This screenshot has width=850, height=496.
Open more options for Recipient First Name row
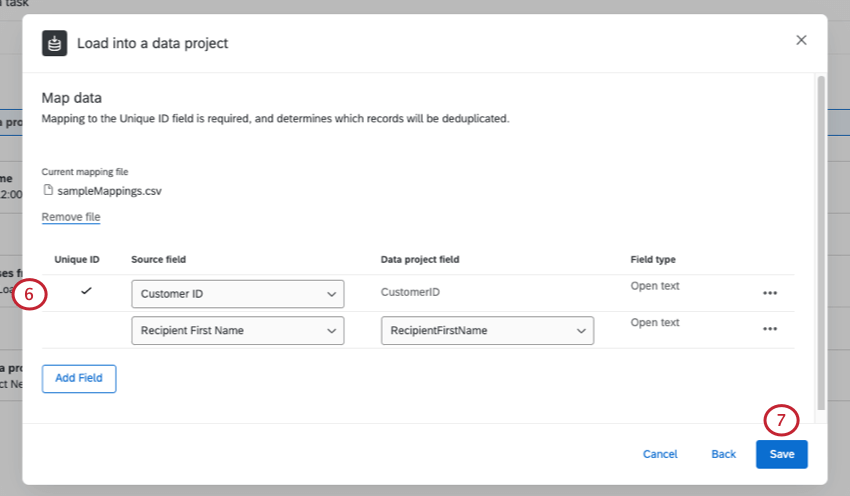click(x=769, y=329)
